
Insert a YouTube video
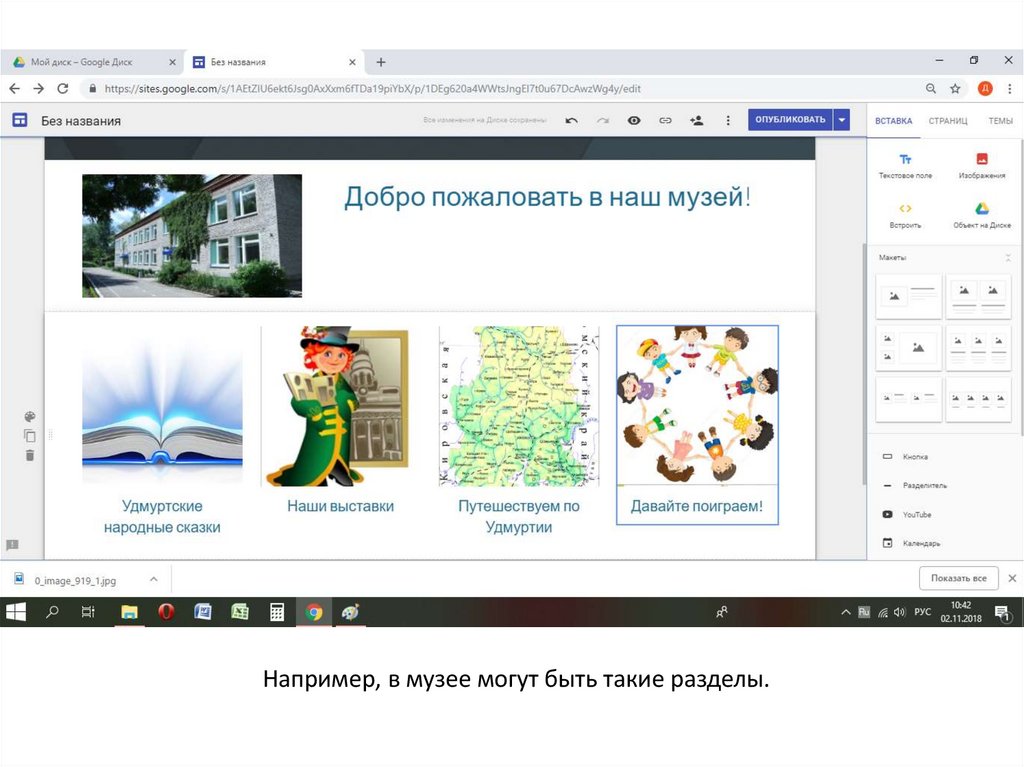point(906,515)
